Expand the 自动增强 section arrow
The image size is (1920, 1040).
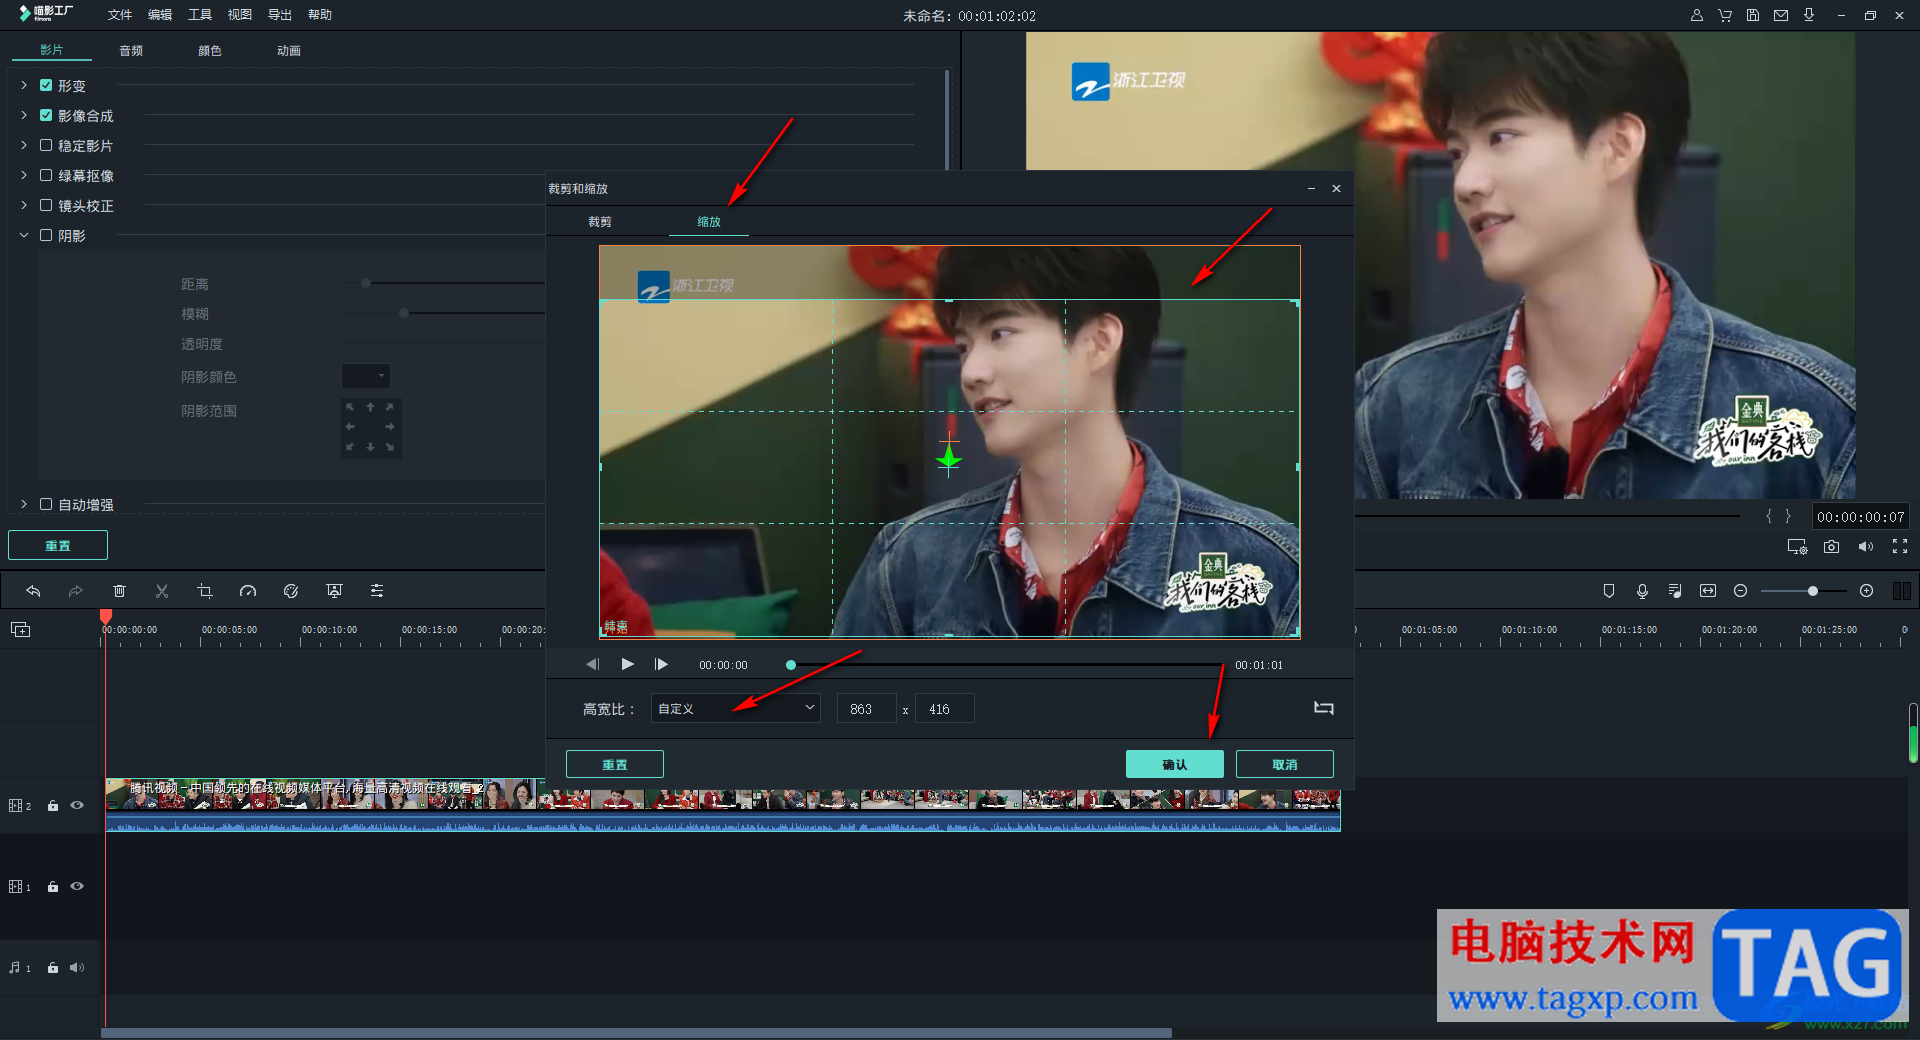[24, 504]
